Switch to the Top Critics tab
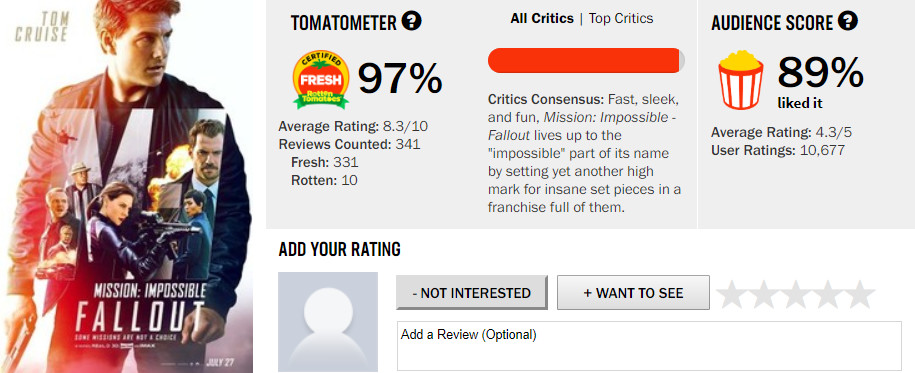 621,19
